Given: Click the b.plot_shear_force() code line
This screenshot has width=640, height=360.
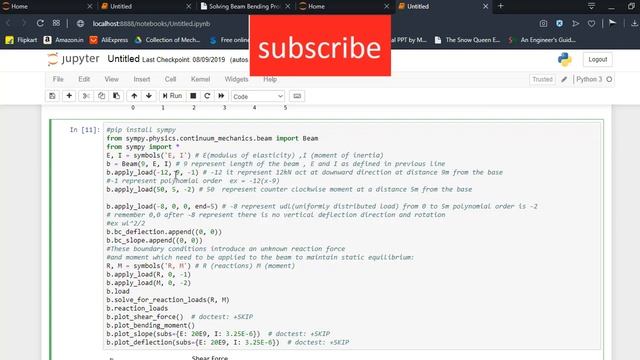Looking at the screenshot, I should click(145, 317).
